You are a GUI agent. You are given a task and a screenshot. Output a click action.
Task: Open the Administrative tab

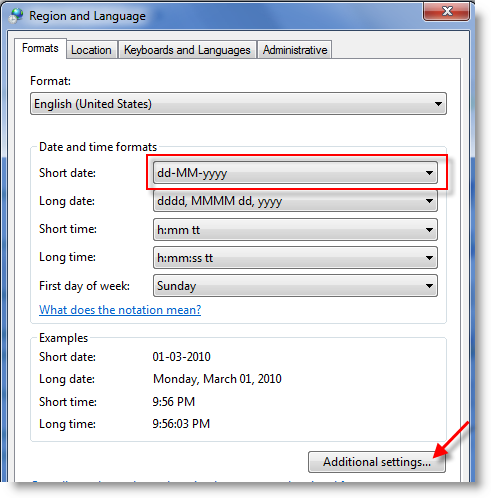click(295, 50)
